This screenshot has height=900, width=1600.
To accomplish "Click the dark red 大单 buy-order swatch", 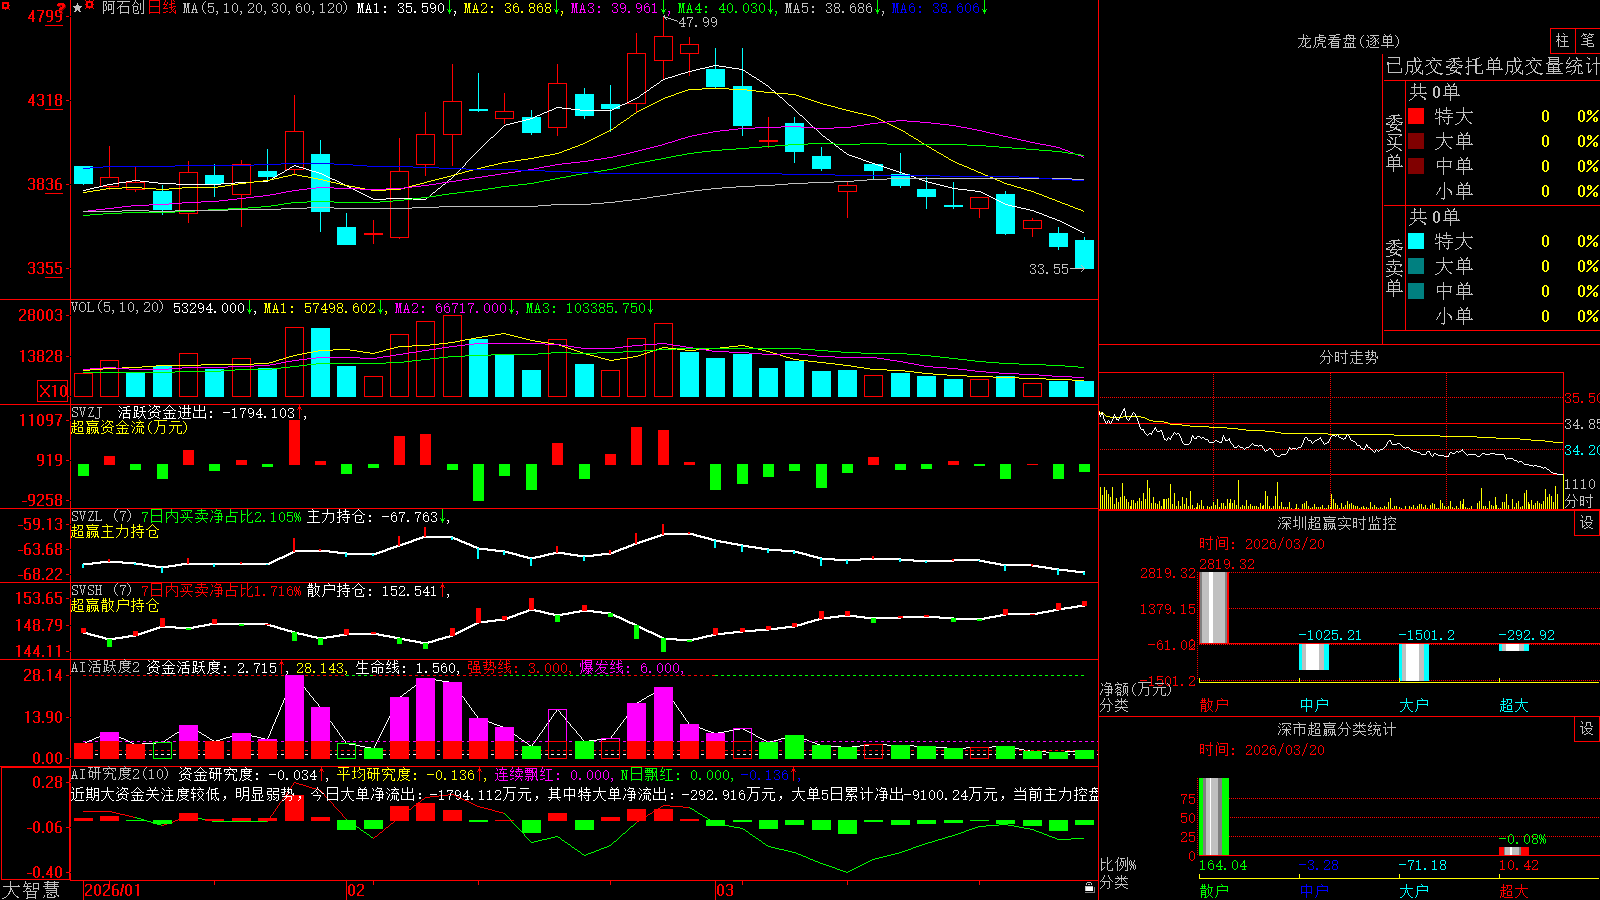I will 1416,141.
